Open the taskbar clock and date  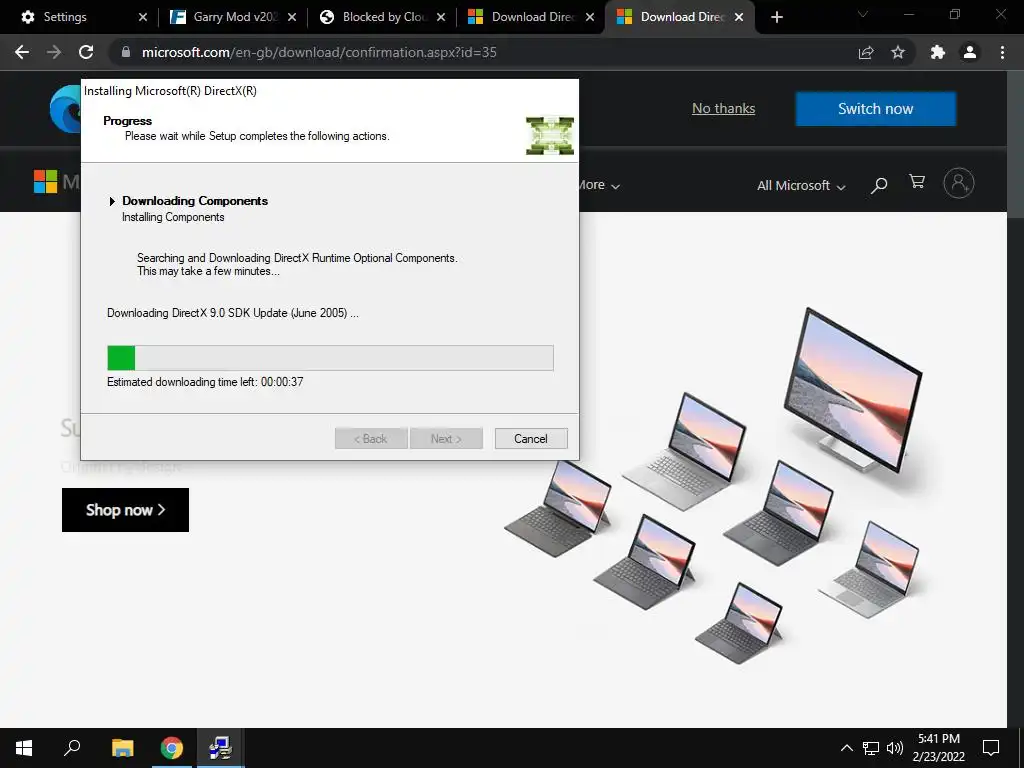pos(938,748)
